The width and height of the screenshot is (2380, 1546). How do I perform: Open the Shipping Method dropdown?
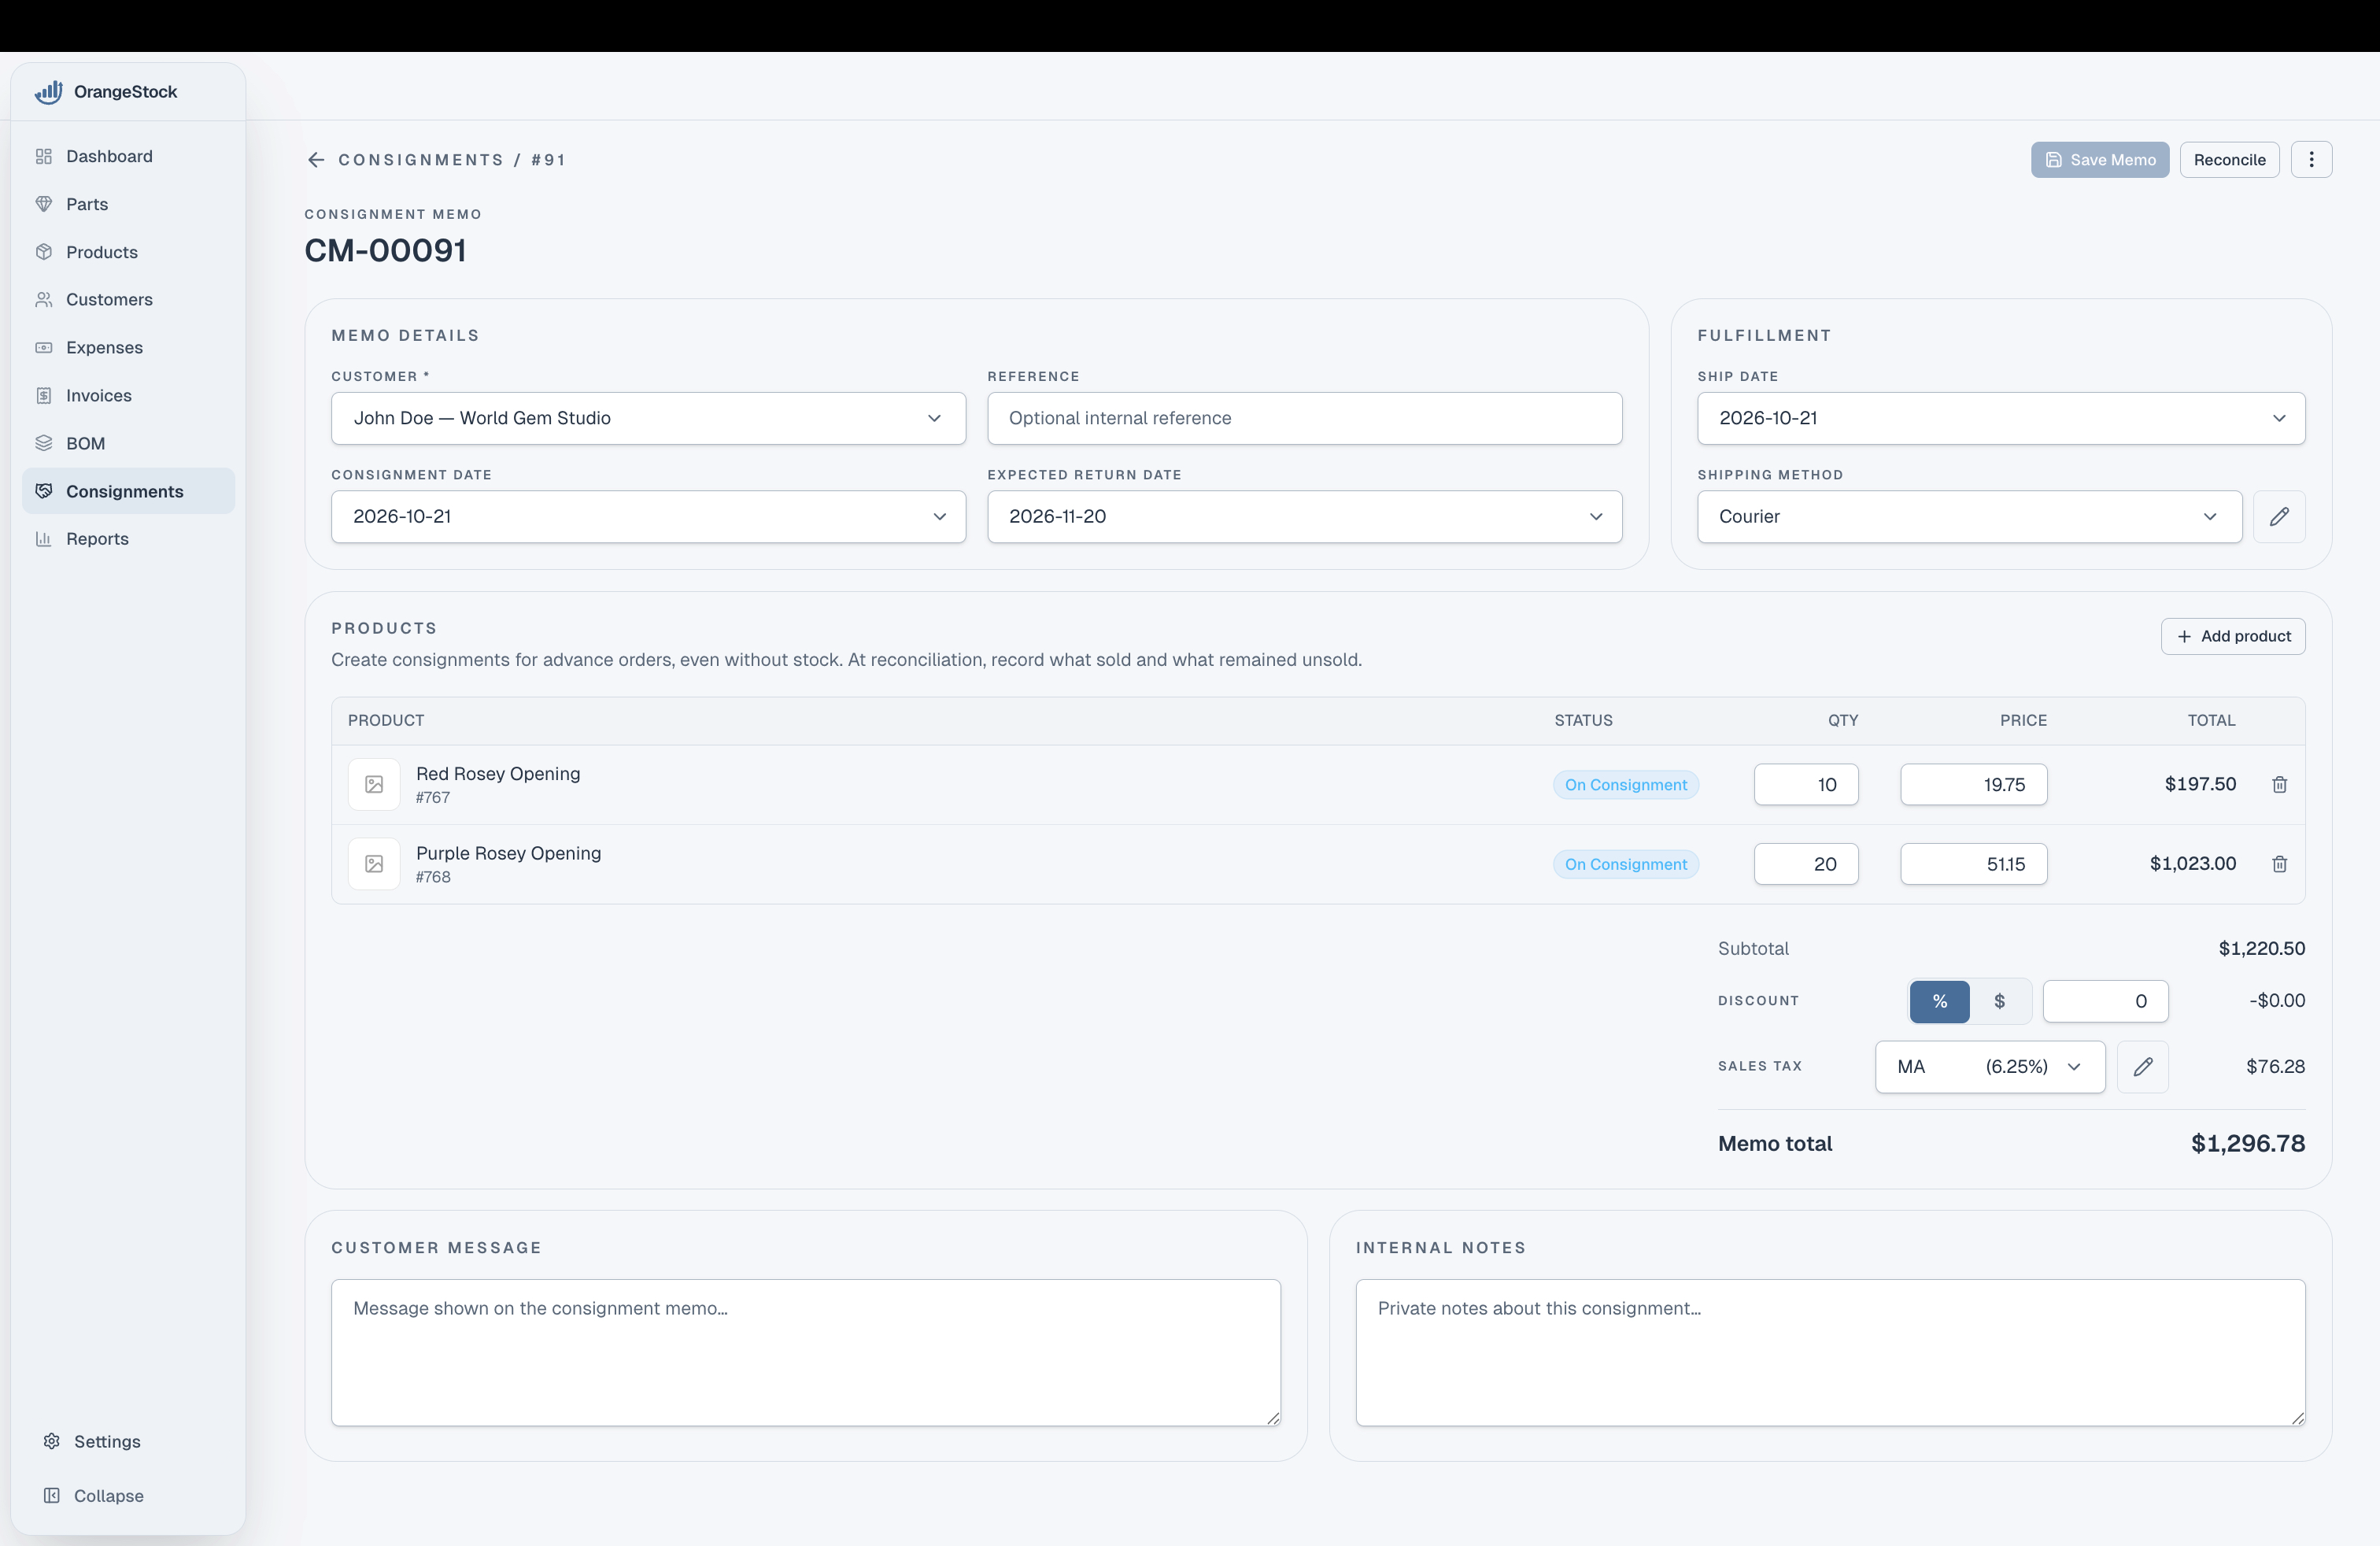coord(1969,517)
